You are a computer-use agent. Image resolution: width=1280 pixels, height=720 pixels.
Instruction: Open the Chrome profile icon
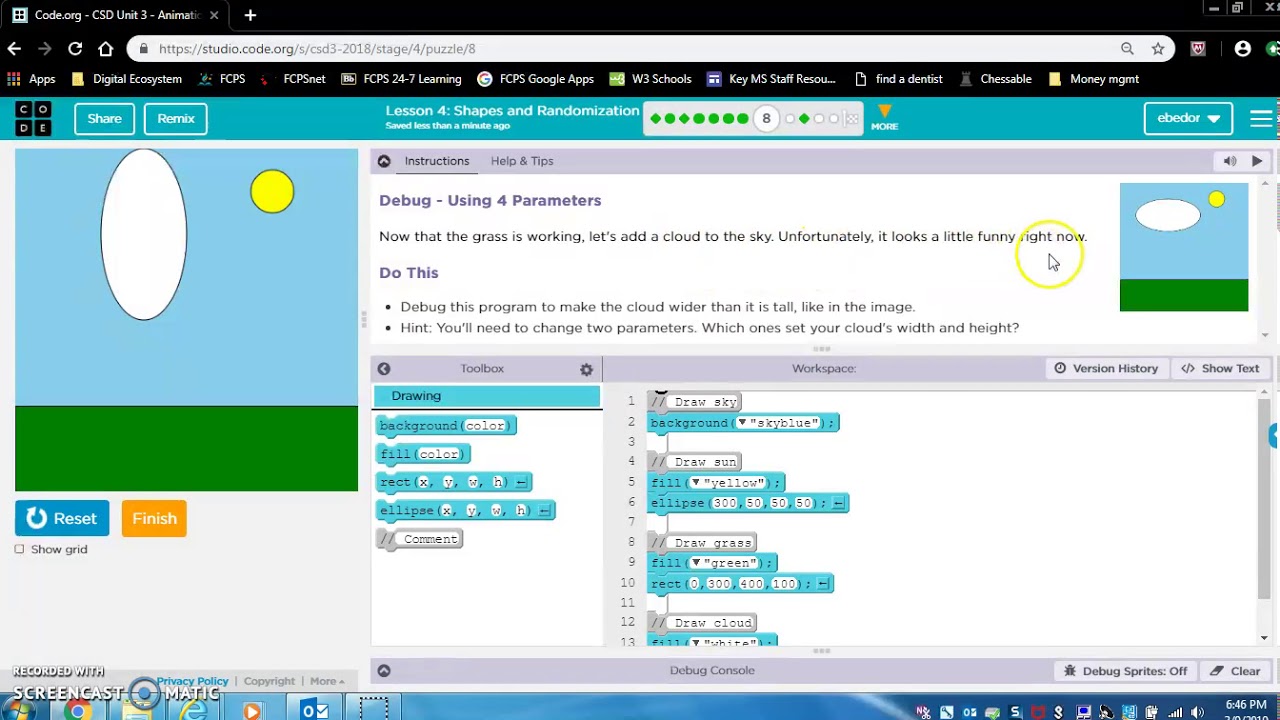(x=1243, y=48)
